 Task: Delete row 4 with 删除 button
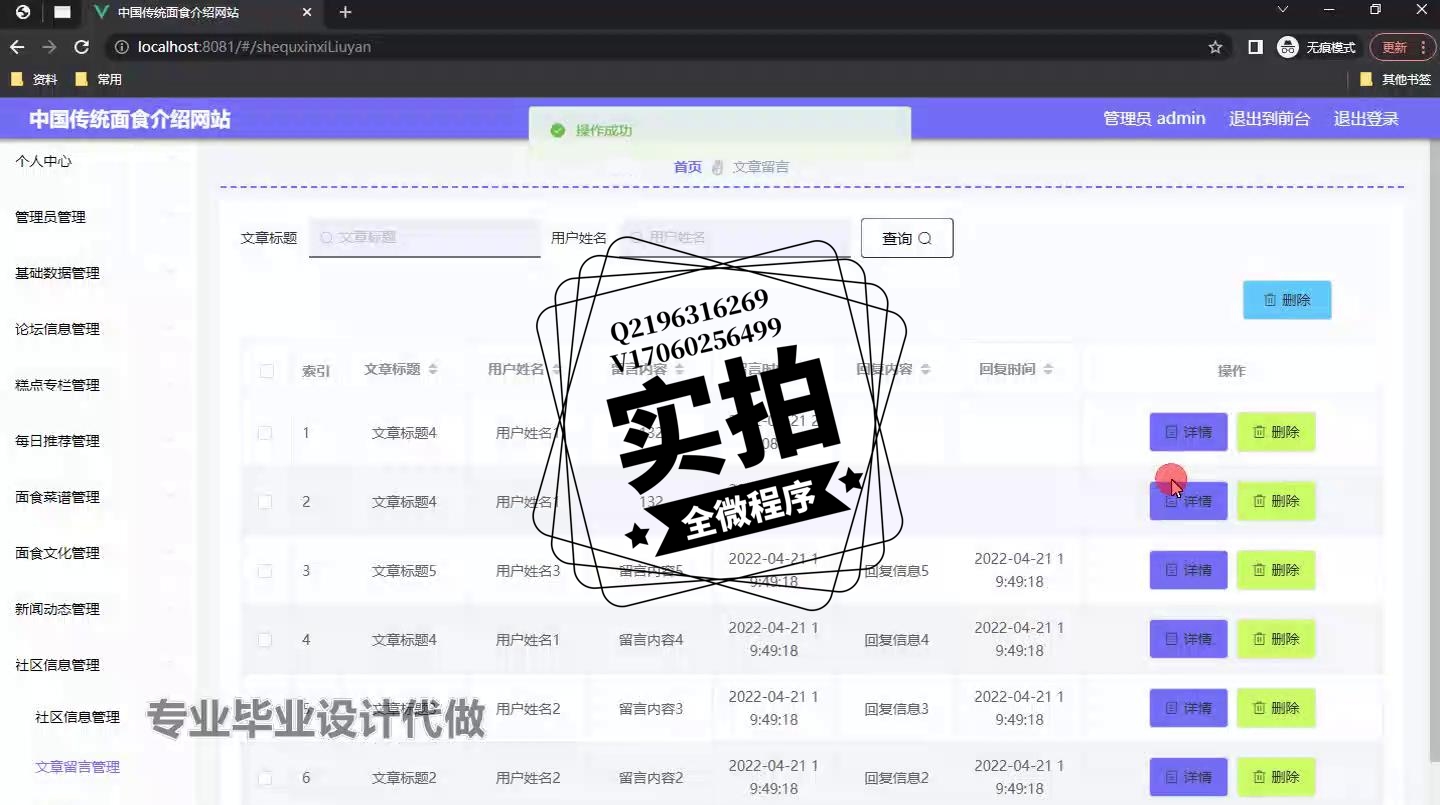(1276, 639)
